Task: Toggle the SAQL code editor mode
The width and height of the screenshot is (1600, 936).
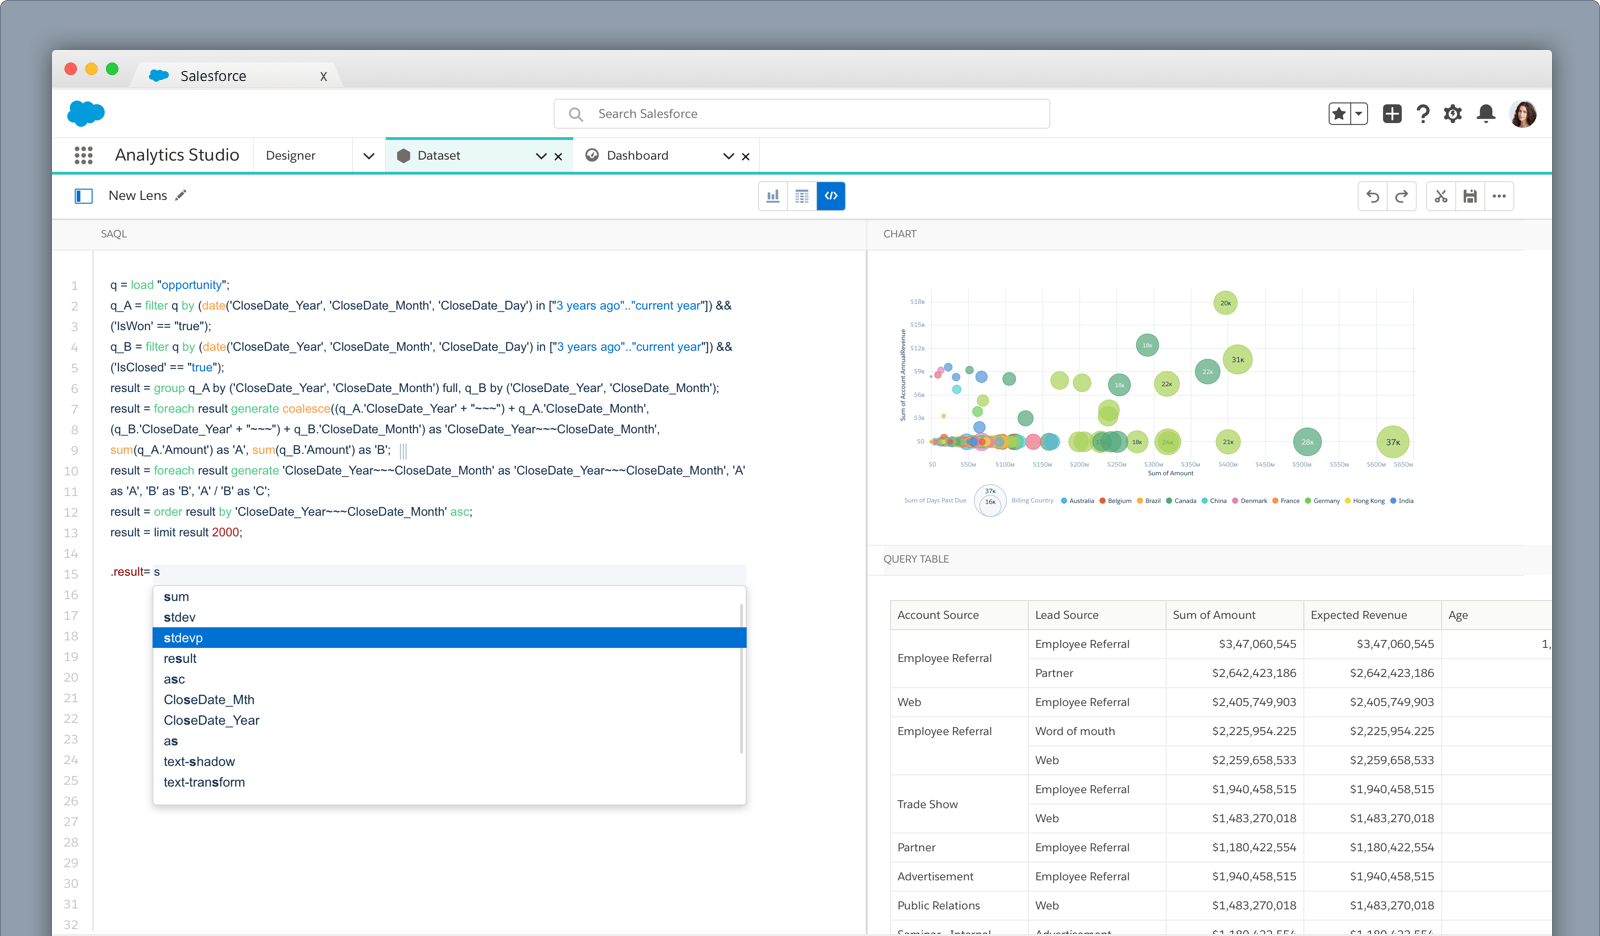Action: [831, 196]
